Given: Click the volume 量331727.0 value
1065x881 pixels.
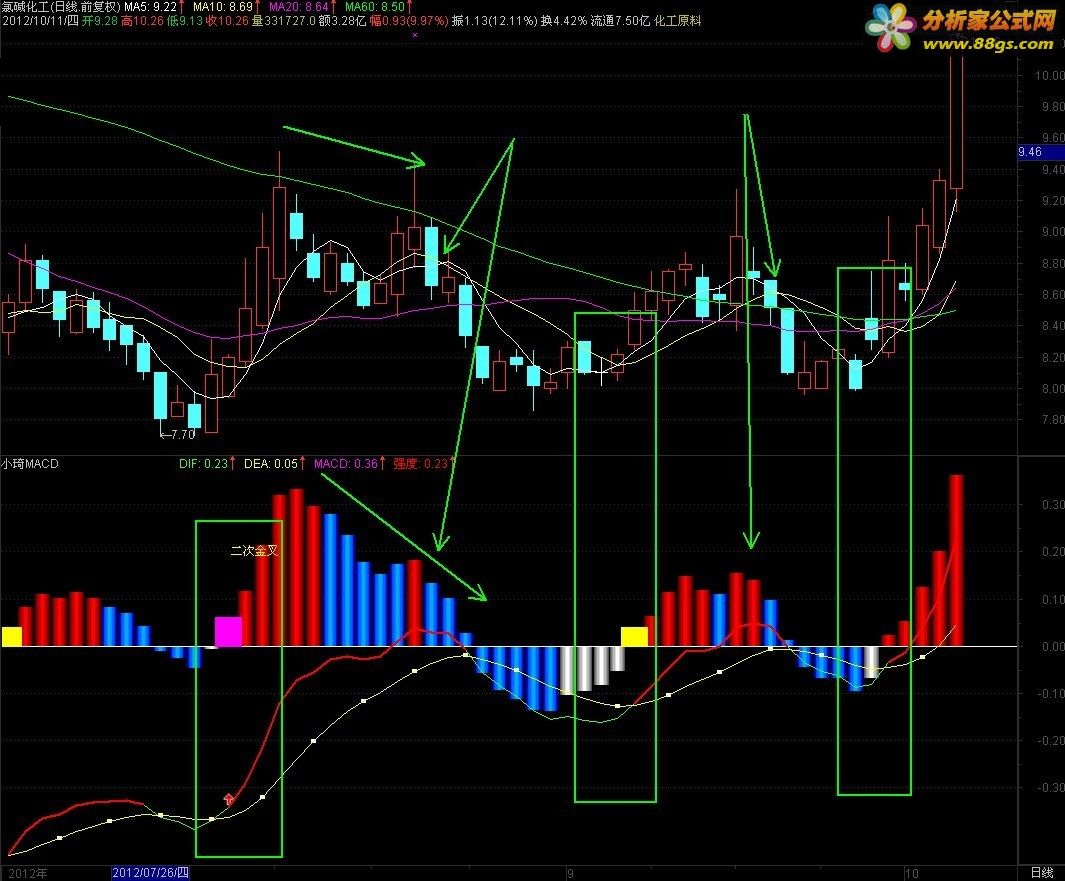Looking at the screenshot, I should pos(283,21).
